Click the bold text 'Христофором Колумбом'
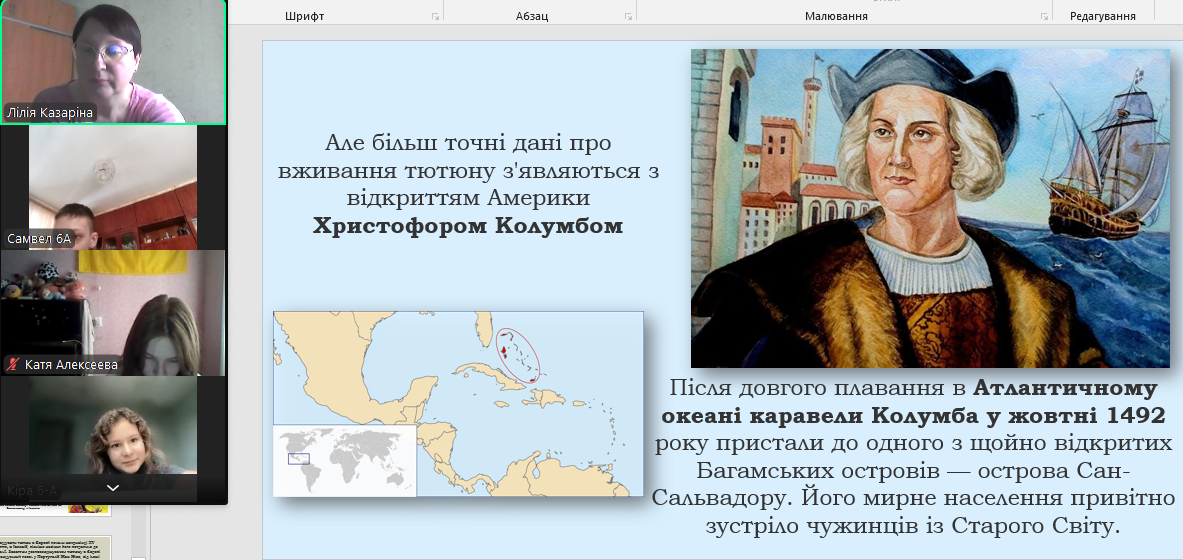The width and height of the screenshot is (1183, 560). point(468,226)
